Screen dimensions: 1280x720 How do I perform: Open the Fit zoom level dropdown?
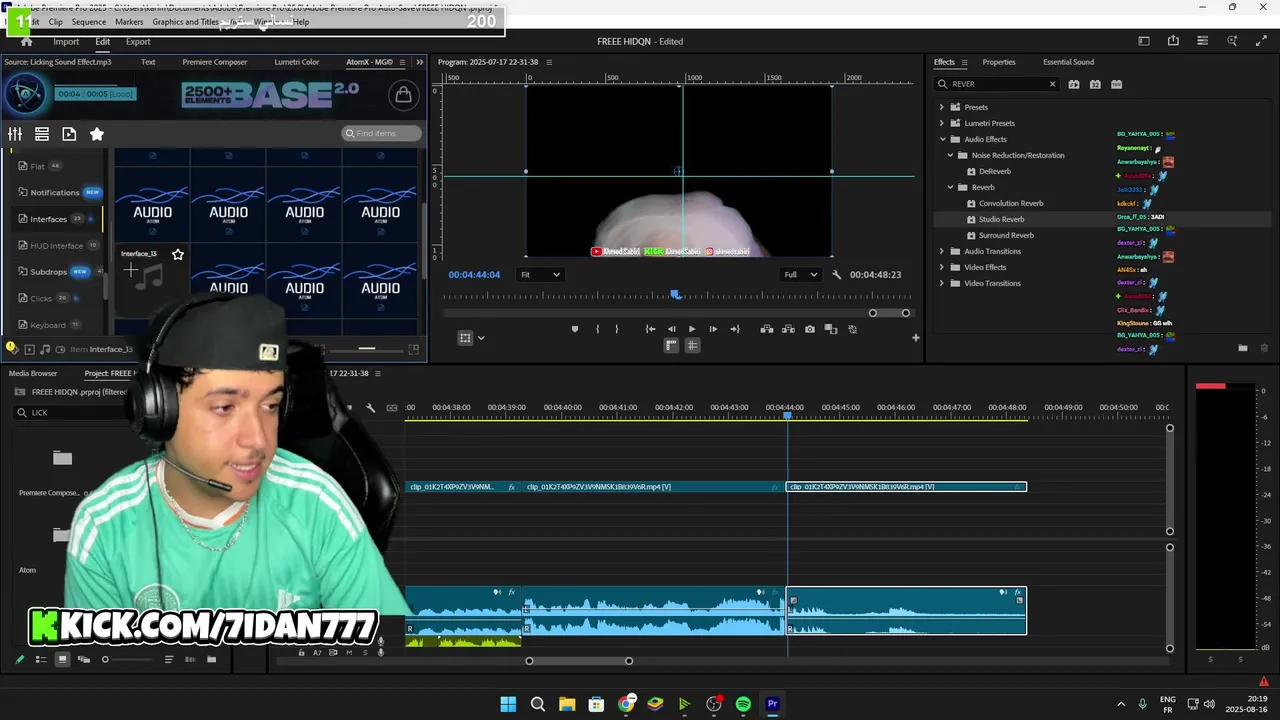[x=540, y=275]
